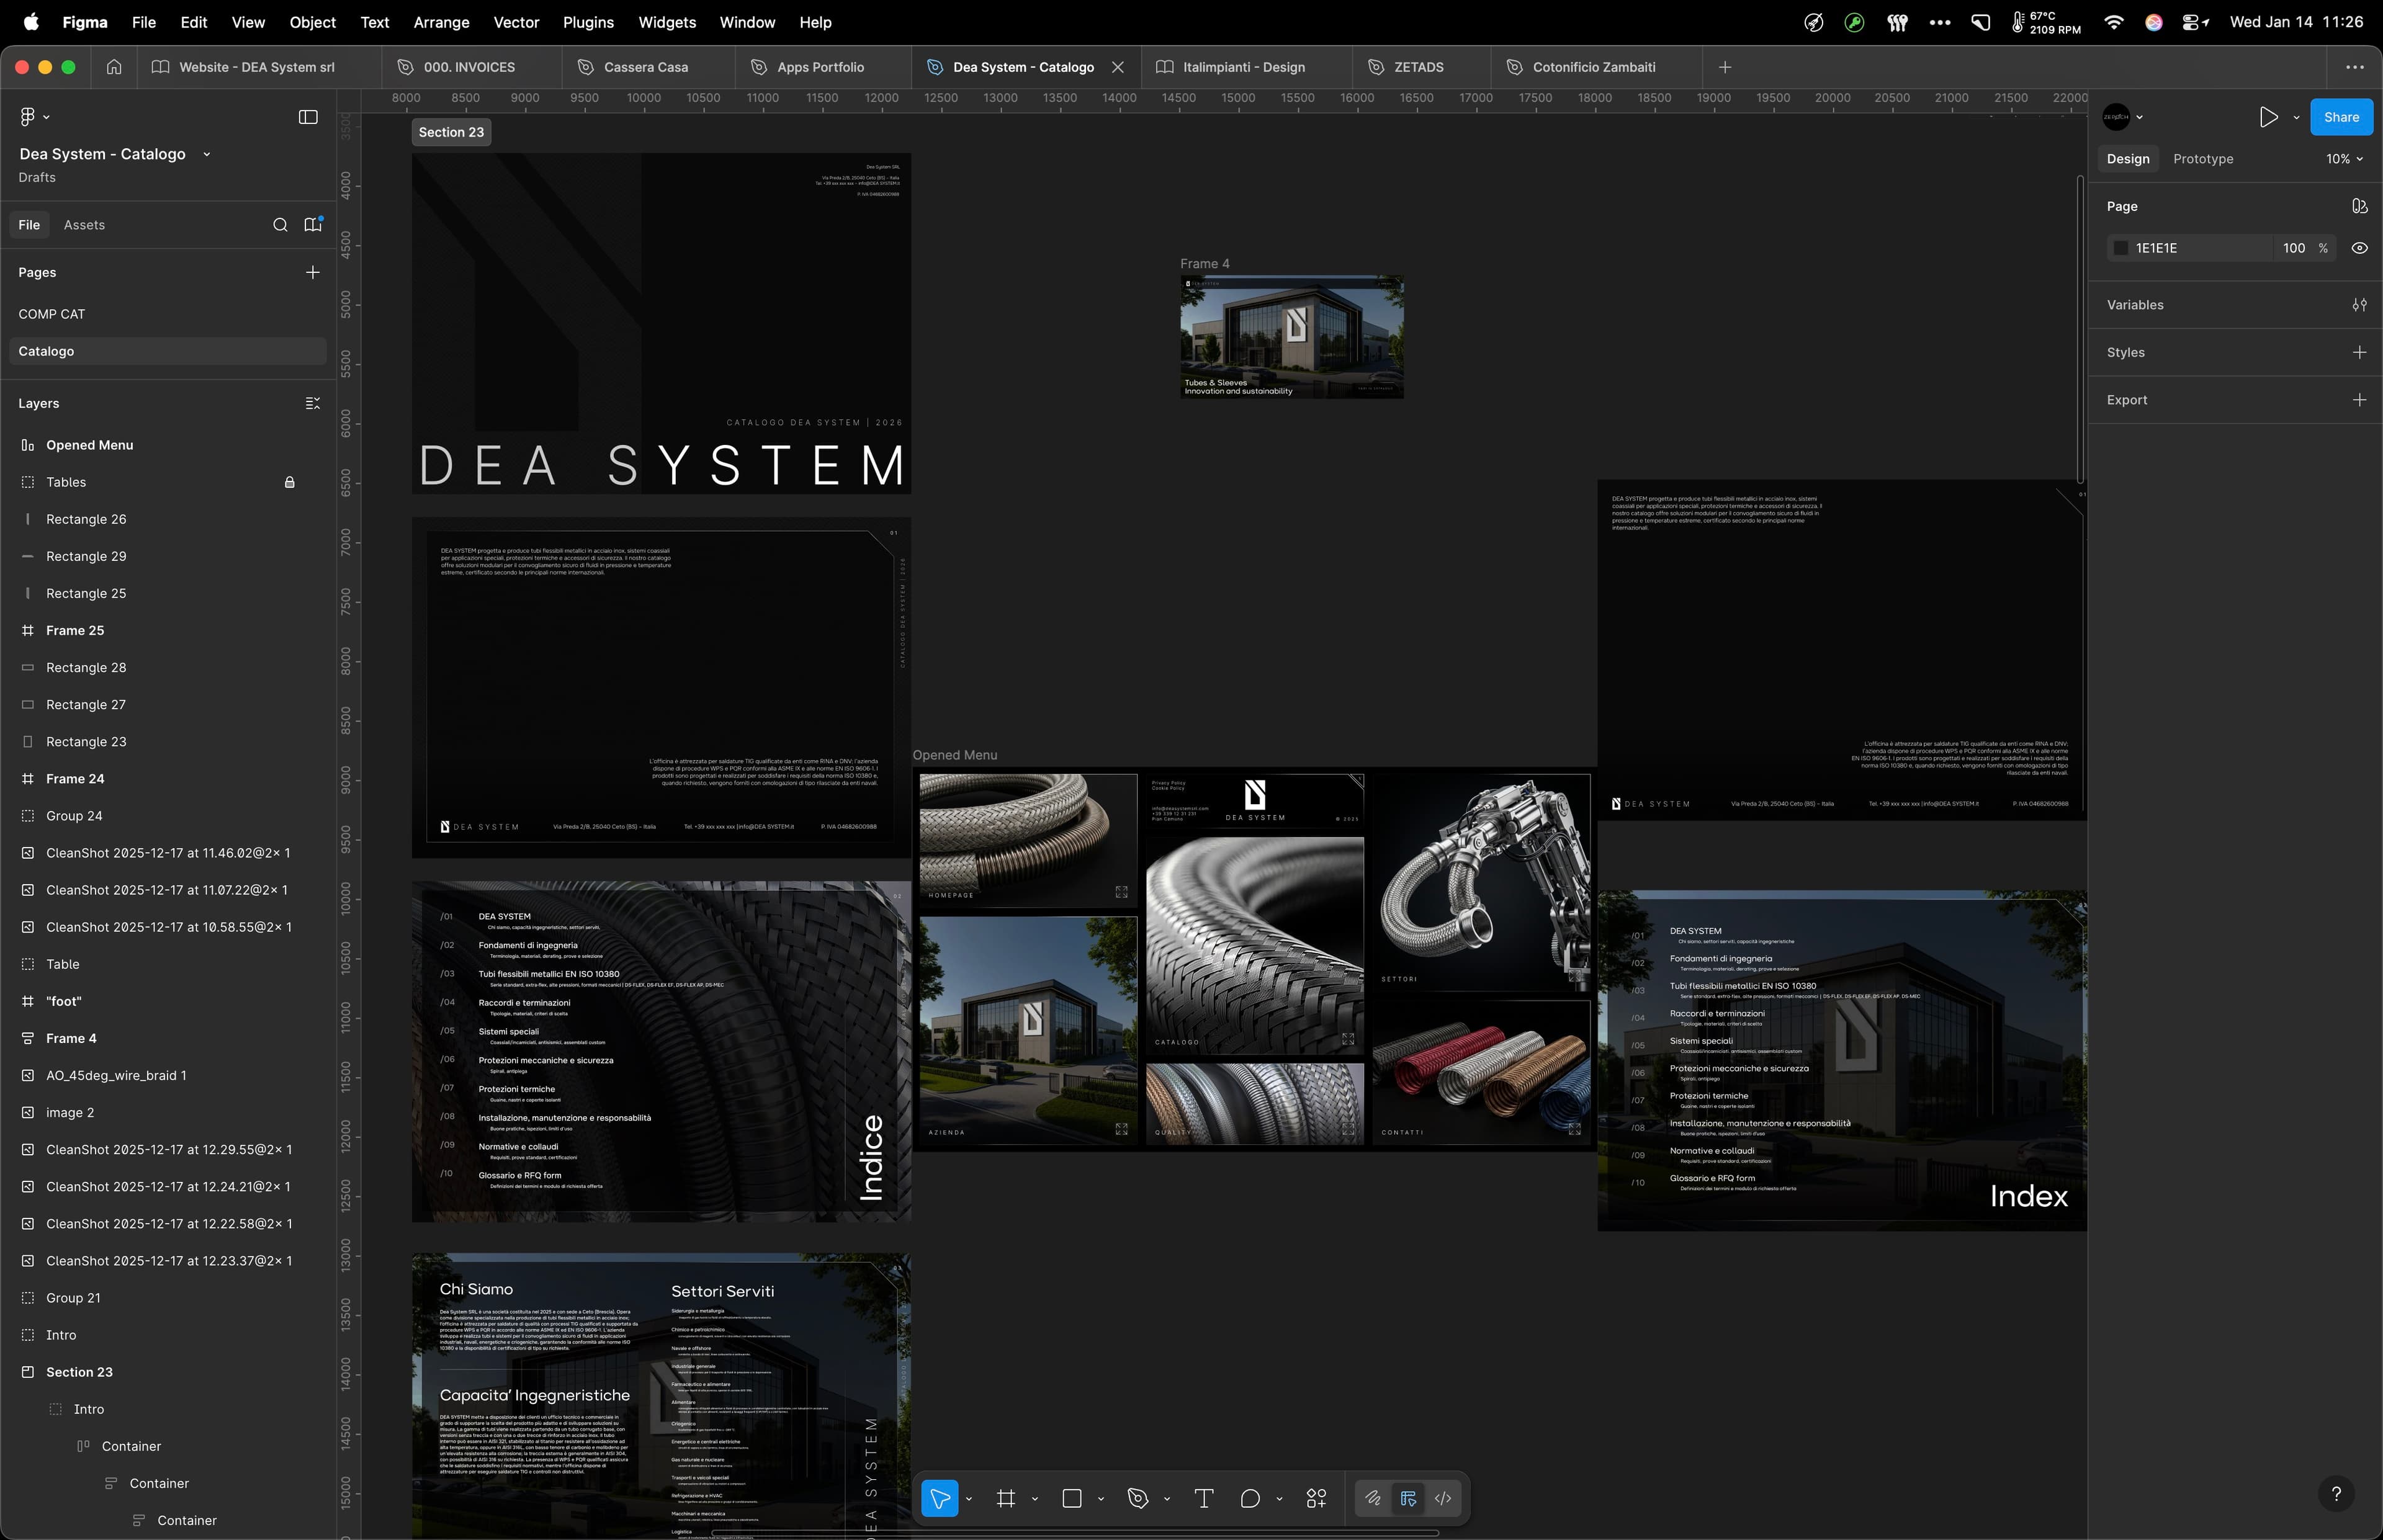Select the COMP CAT page
This screenshot has width=2383, height=1540.
point(168,314)
